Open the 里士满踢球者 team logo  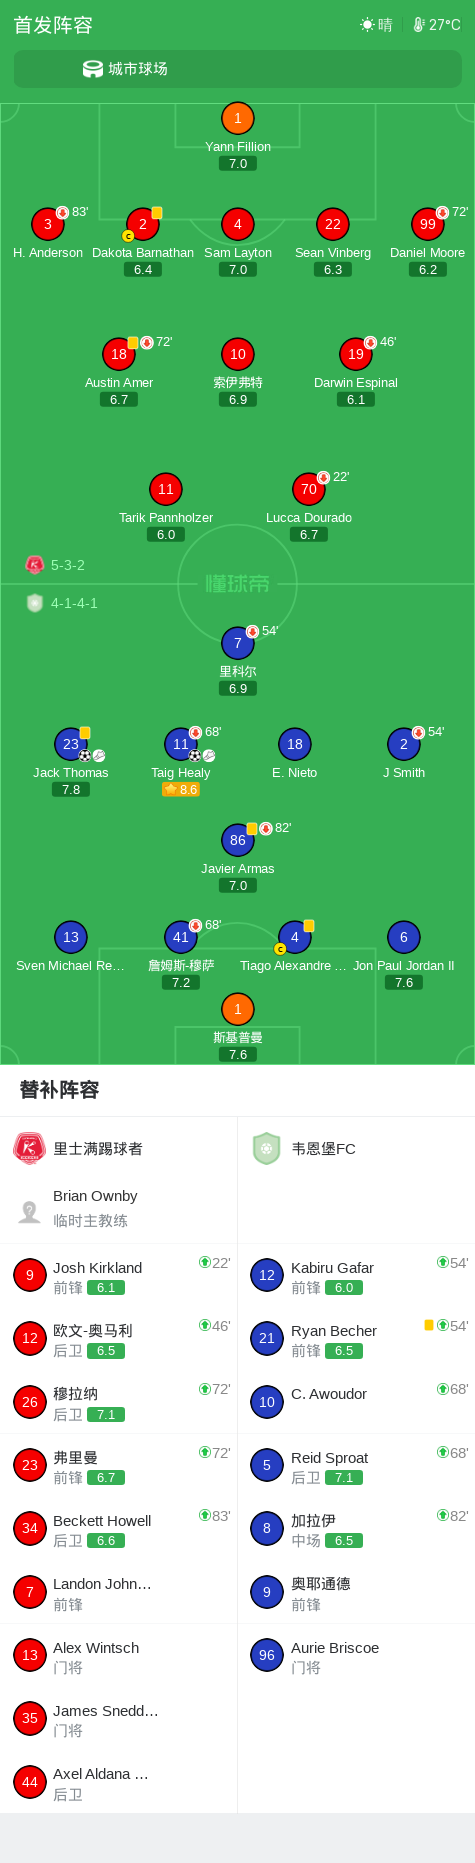(x=29, y=1148)
